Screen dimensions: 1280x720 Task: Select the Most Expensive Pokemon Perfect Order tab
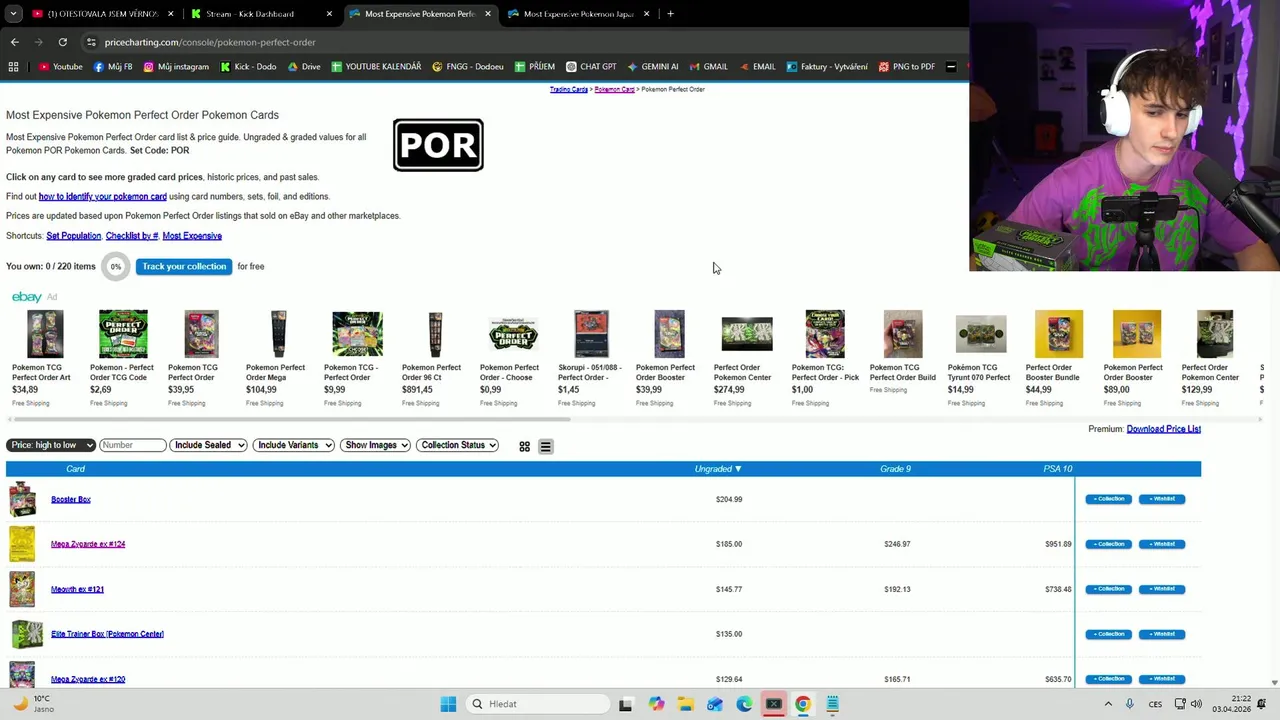tap(420, 14)
